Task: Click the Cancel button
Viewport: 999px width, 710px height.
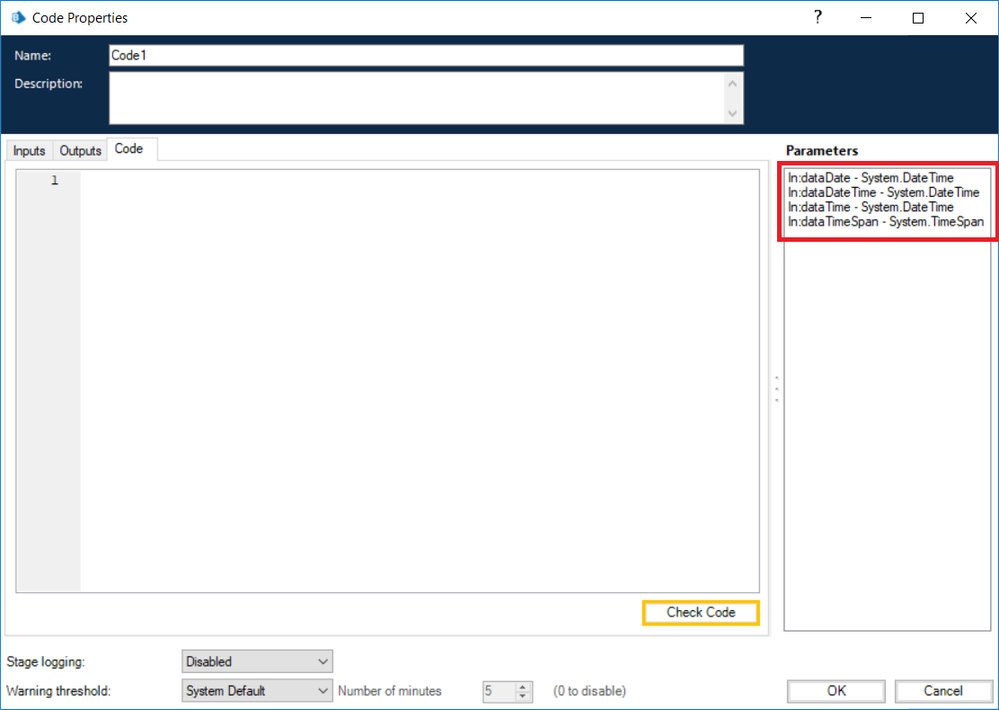Action: (944, 691)
